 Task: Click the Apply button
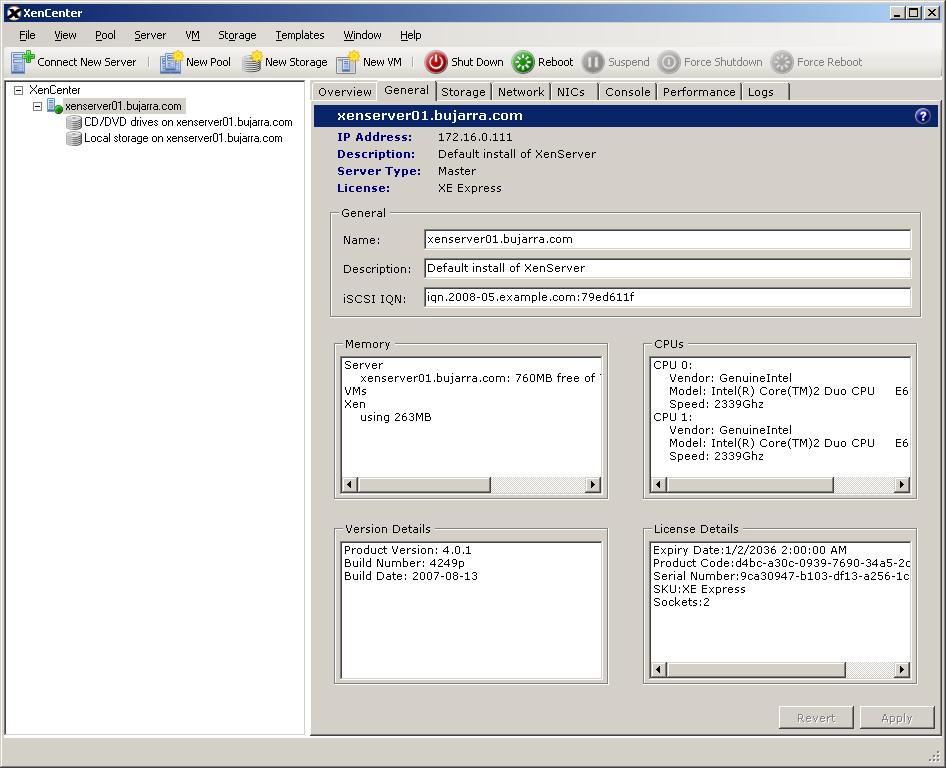[x=897, y=718]
